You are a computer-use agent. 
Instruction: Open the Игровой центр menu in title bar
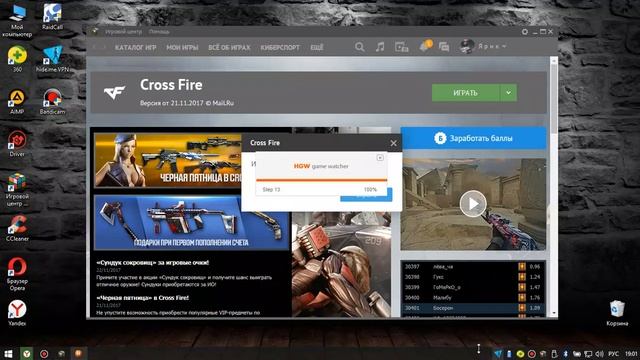(x=123, y=32)
